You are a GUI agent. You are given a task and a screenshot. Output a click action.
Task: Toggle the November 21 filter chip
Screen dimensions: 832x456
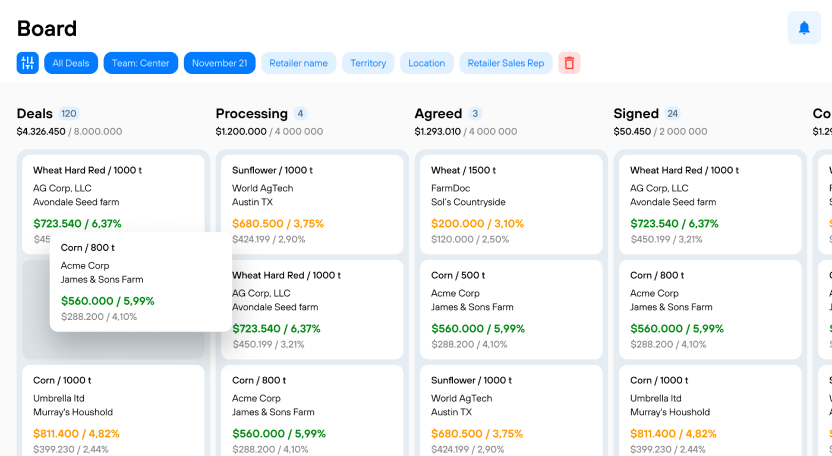pos(220,63)
